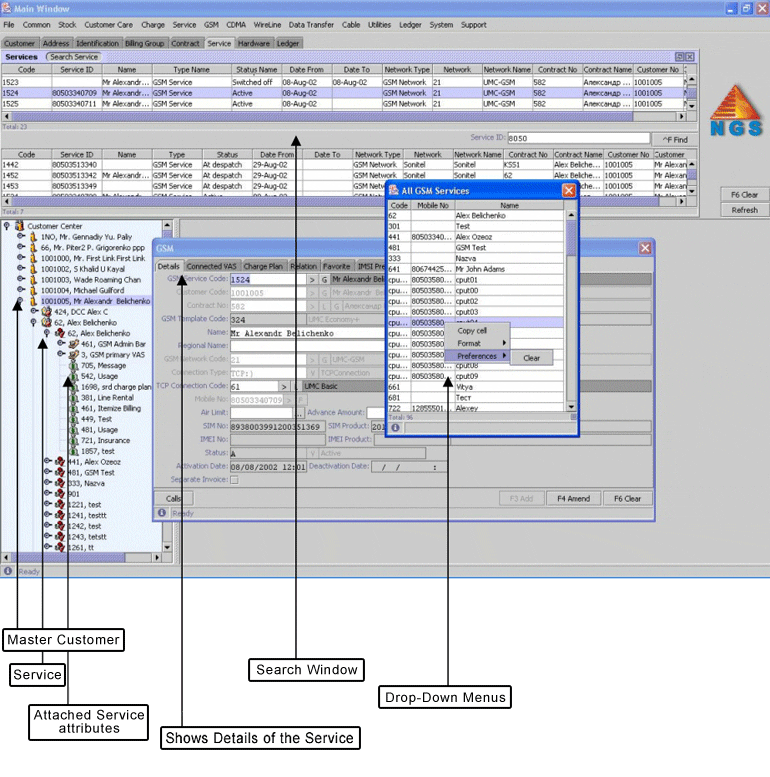Click service icon beside 1261, tt
The width and height of the screenshot is (770, 777).
tap(60, 548)
